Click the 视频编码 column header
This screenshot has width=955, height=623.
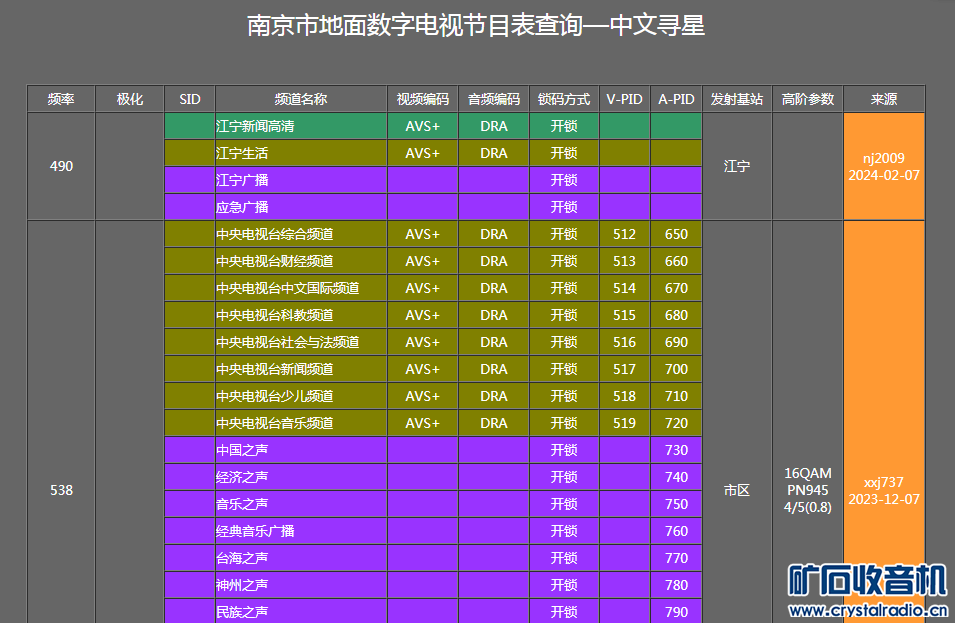423,99
